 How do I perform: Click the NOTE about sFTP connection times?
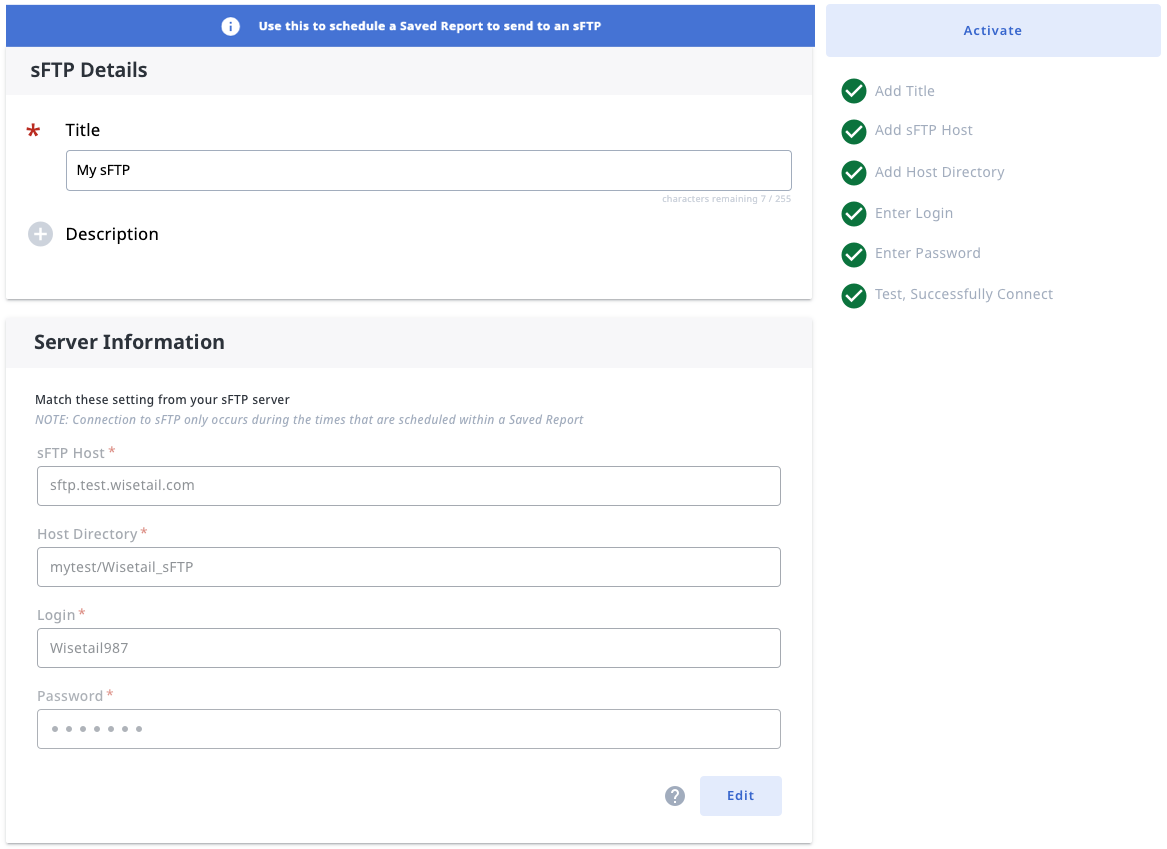(x=309, y=420)
